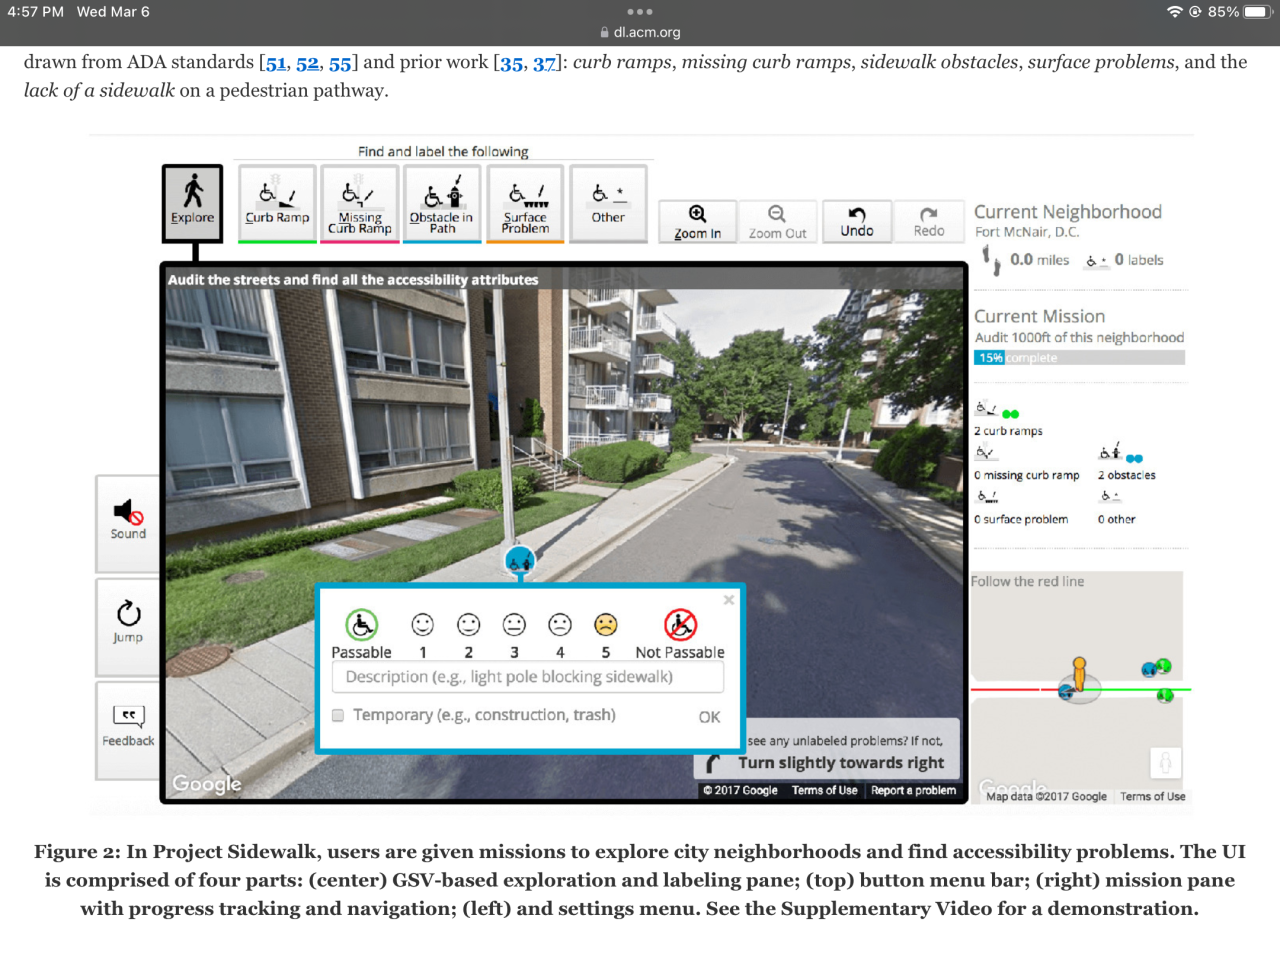Confirm rating with the OK button
This screenshot has height=960, width=1280.
point(709,717)
